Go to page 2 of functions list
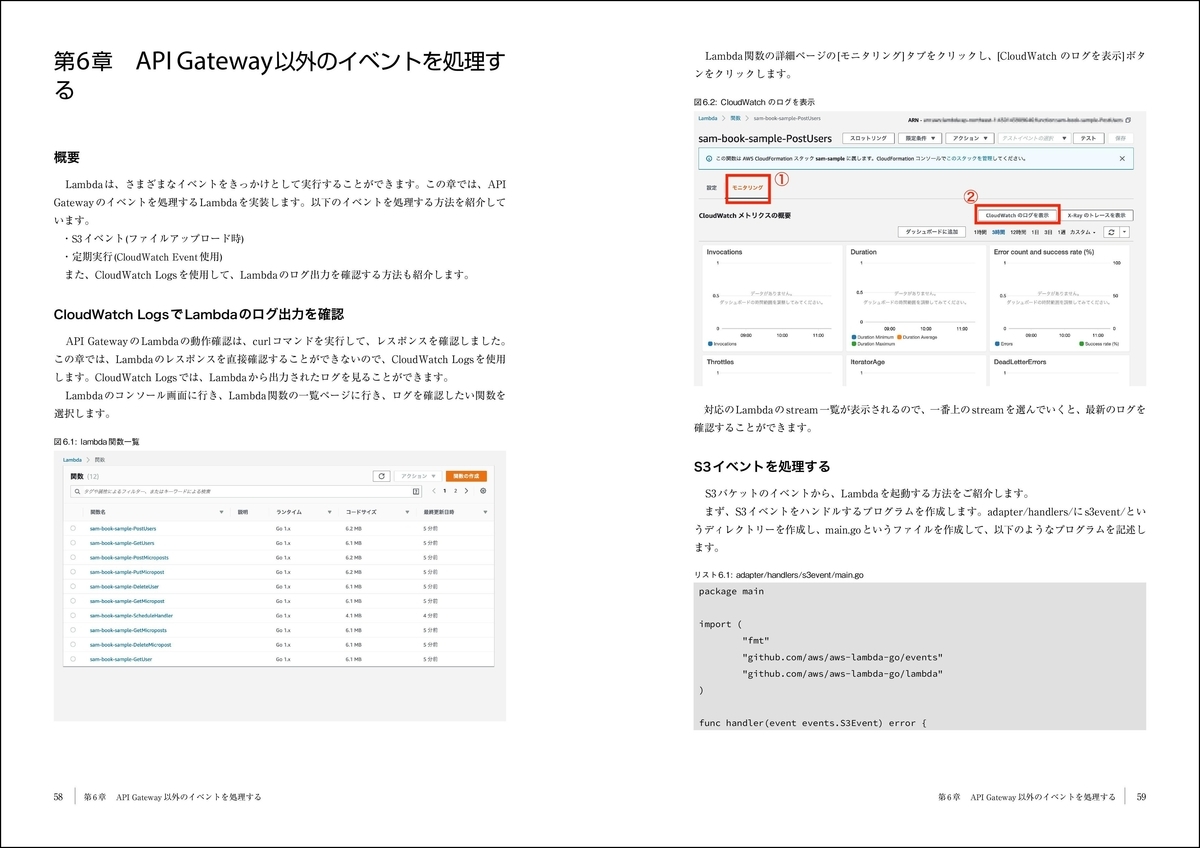This screenshot has height=848, width=1200. [455, 491]
